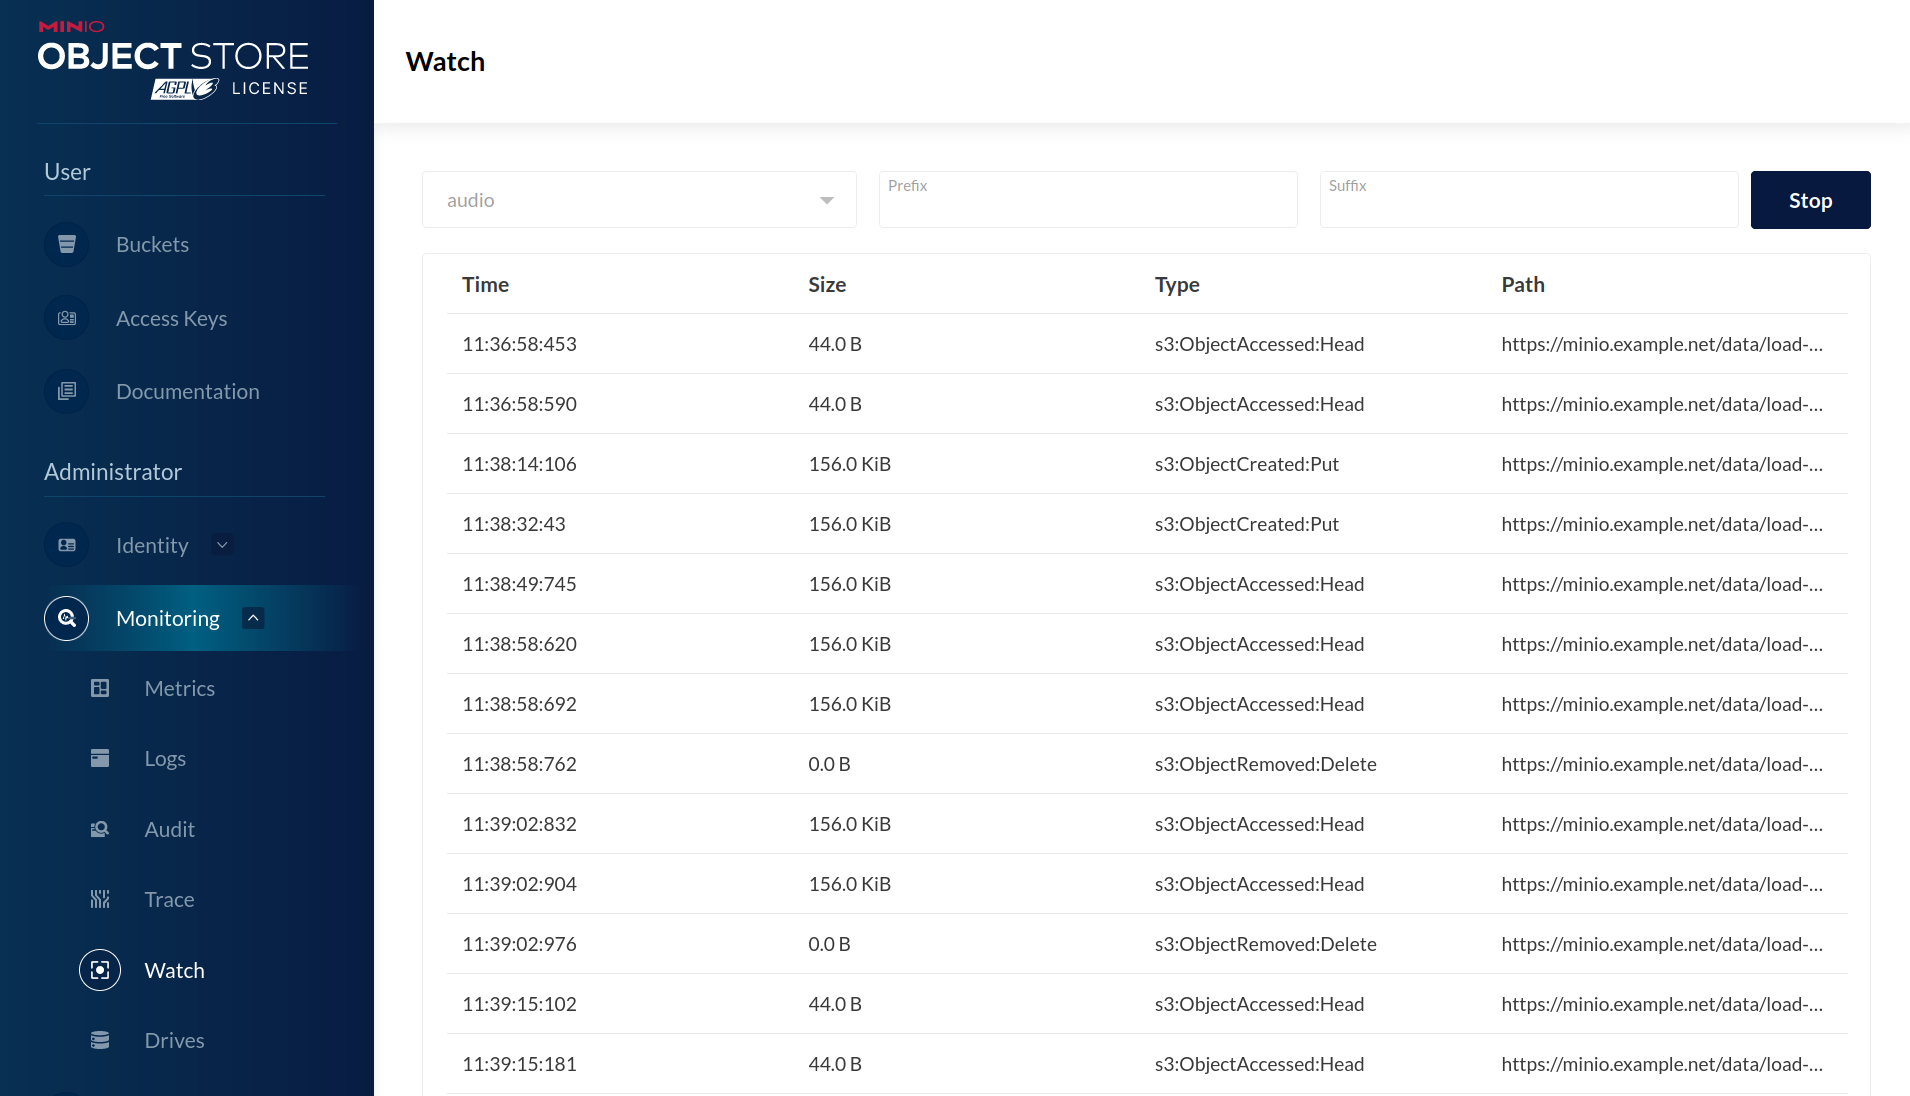Open the audio bucket dropdown
This screenshot has height=1096, width=1910.
[x=639, y=200]
